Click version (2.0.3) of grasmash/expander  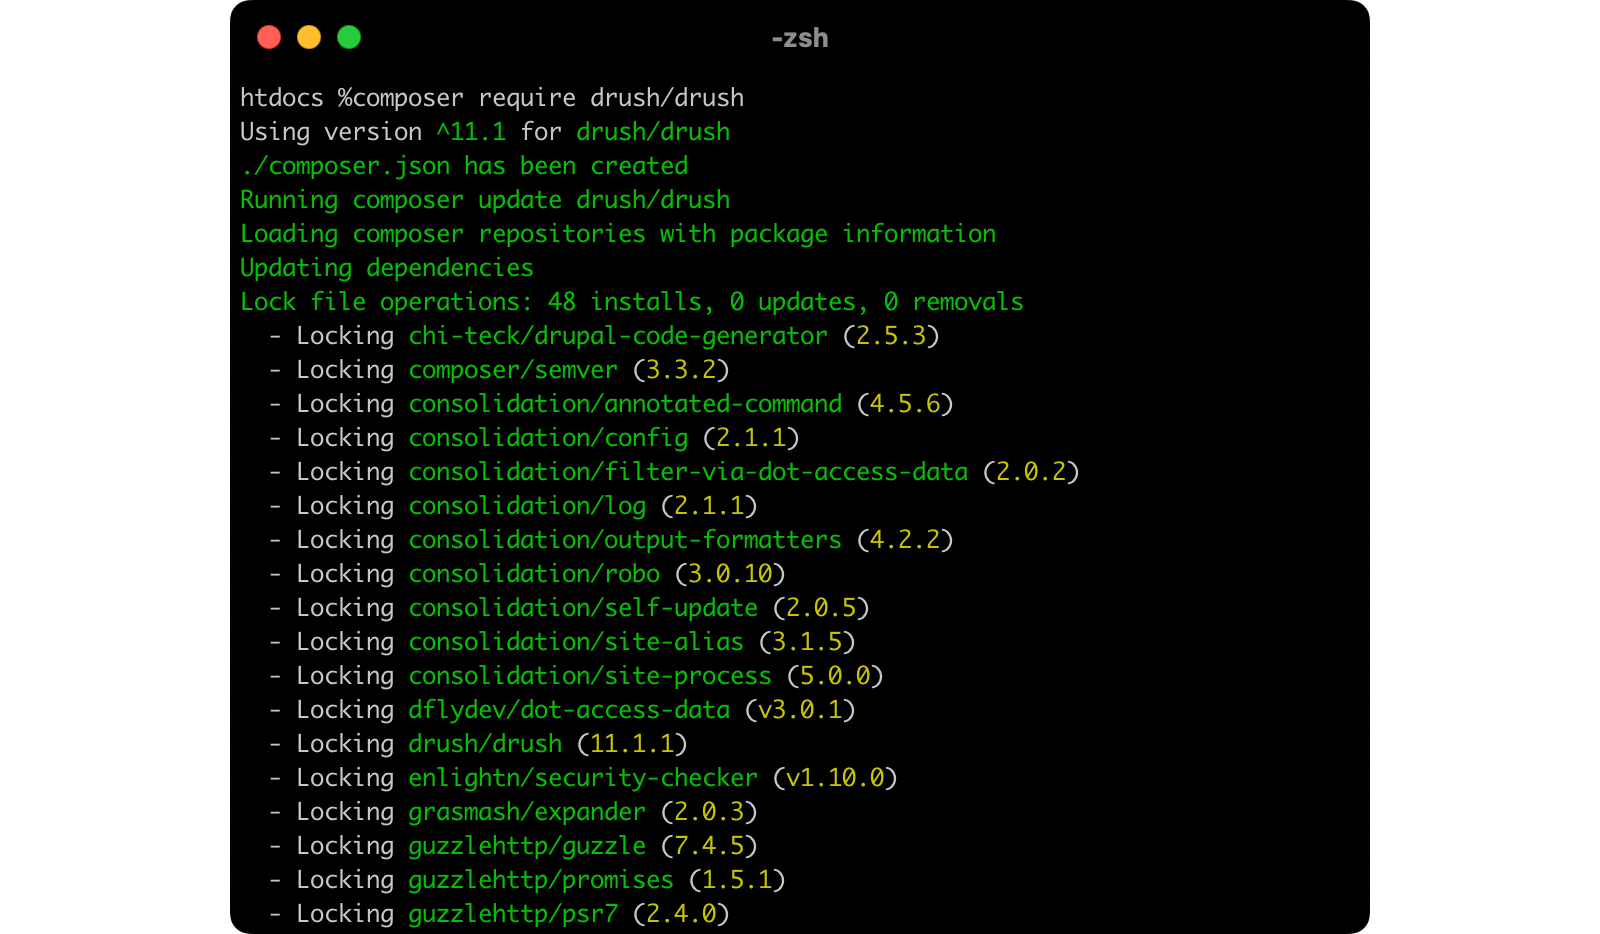click(709, 812)
